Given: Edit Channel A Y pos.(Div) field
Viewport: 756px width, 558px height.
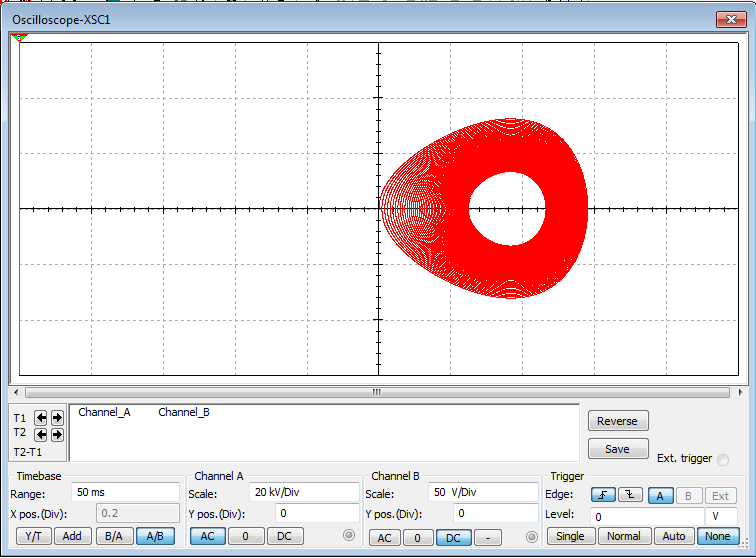Looking at the screenshot, I should [317, 513].
